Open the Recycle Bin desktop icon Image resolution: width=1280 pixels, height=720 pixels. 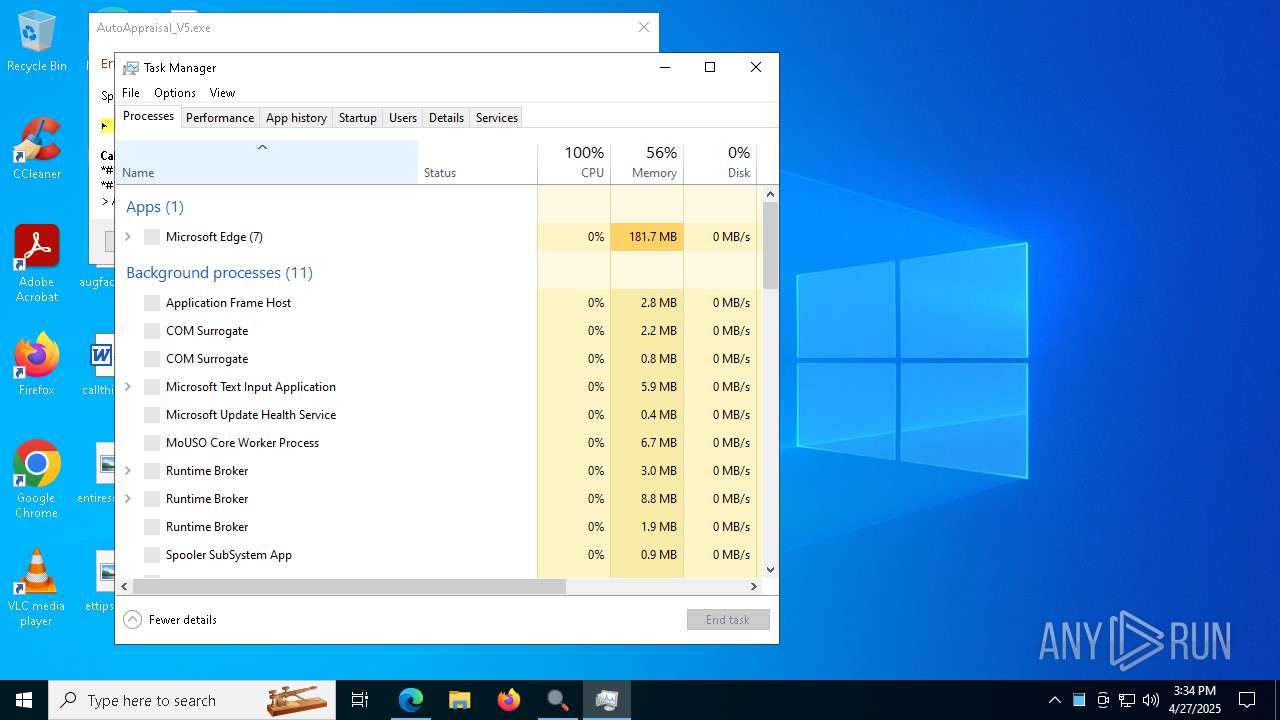point(37,41)
